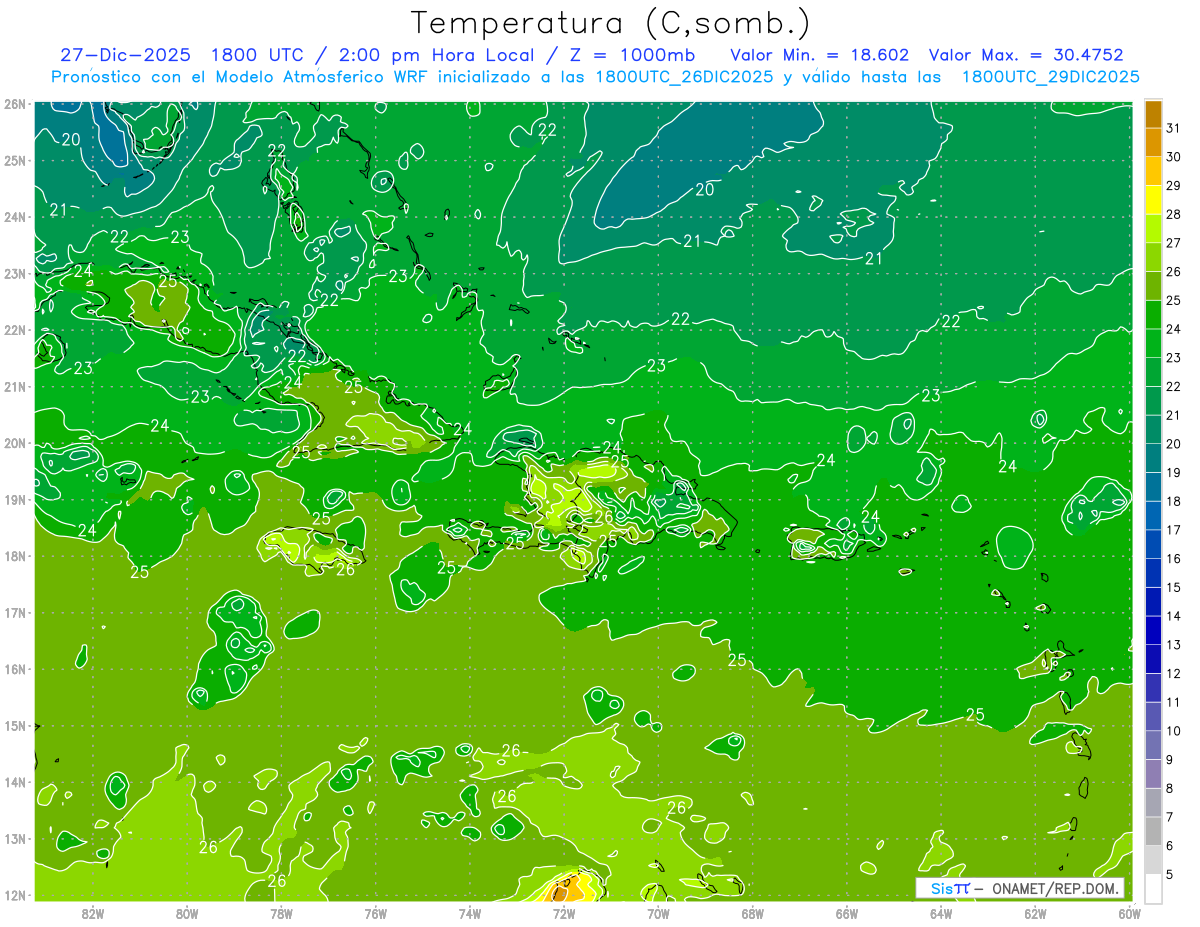Screen dimensions: 1200x927
Task: Click the dark blue swatch between 13 and 14
Action: point(1154,630)
